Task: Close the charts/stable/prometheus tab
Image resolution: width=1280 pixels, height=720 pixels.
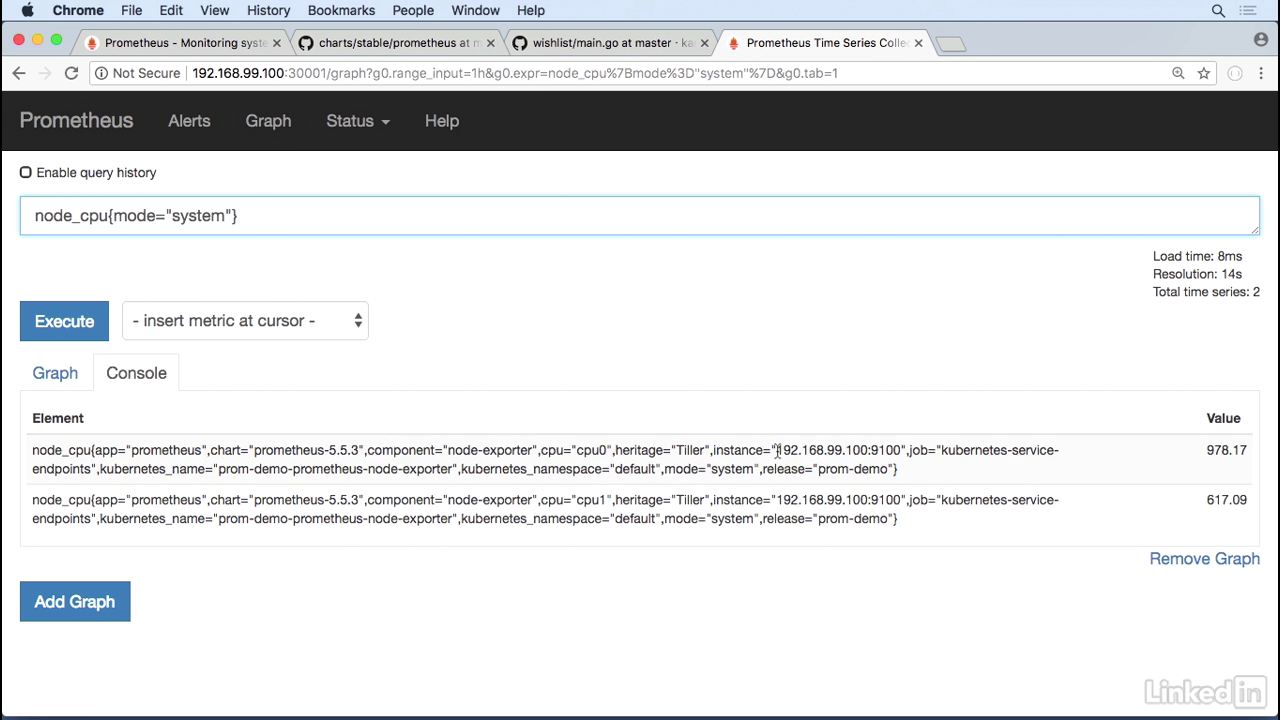Action: coord(490,43)
